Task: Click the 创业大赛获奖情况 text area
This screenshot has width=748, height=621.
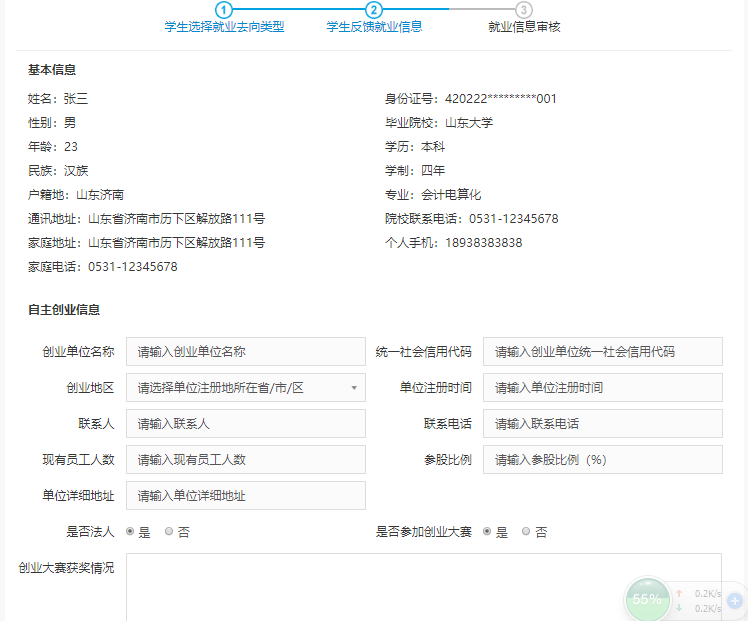Action: [423, 585]
